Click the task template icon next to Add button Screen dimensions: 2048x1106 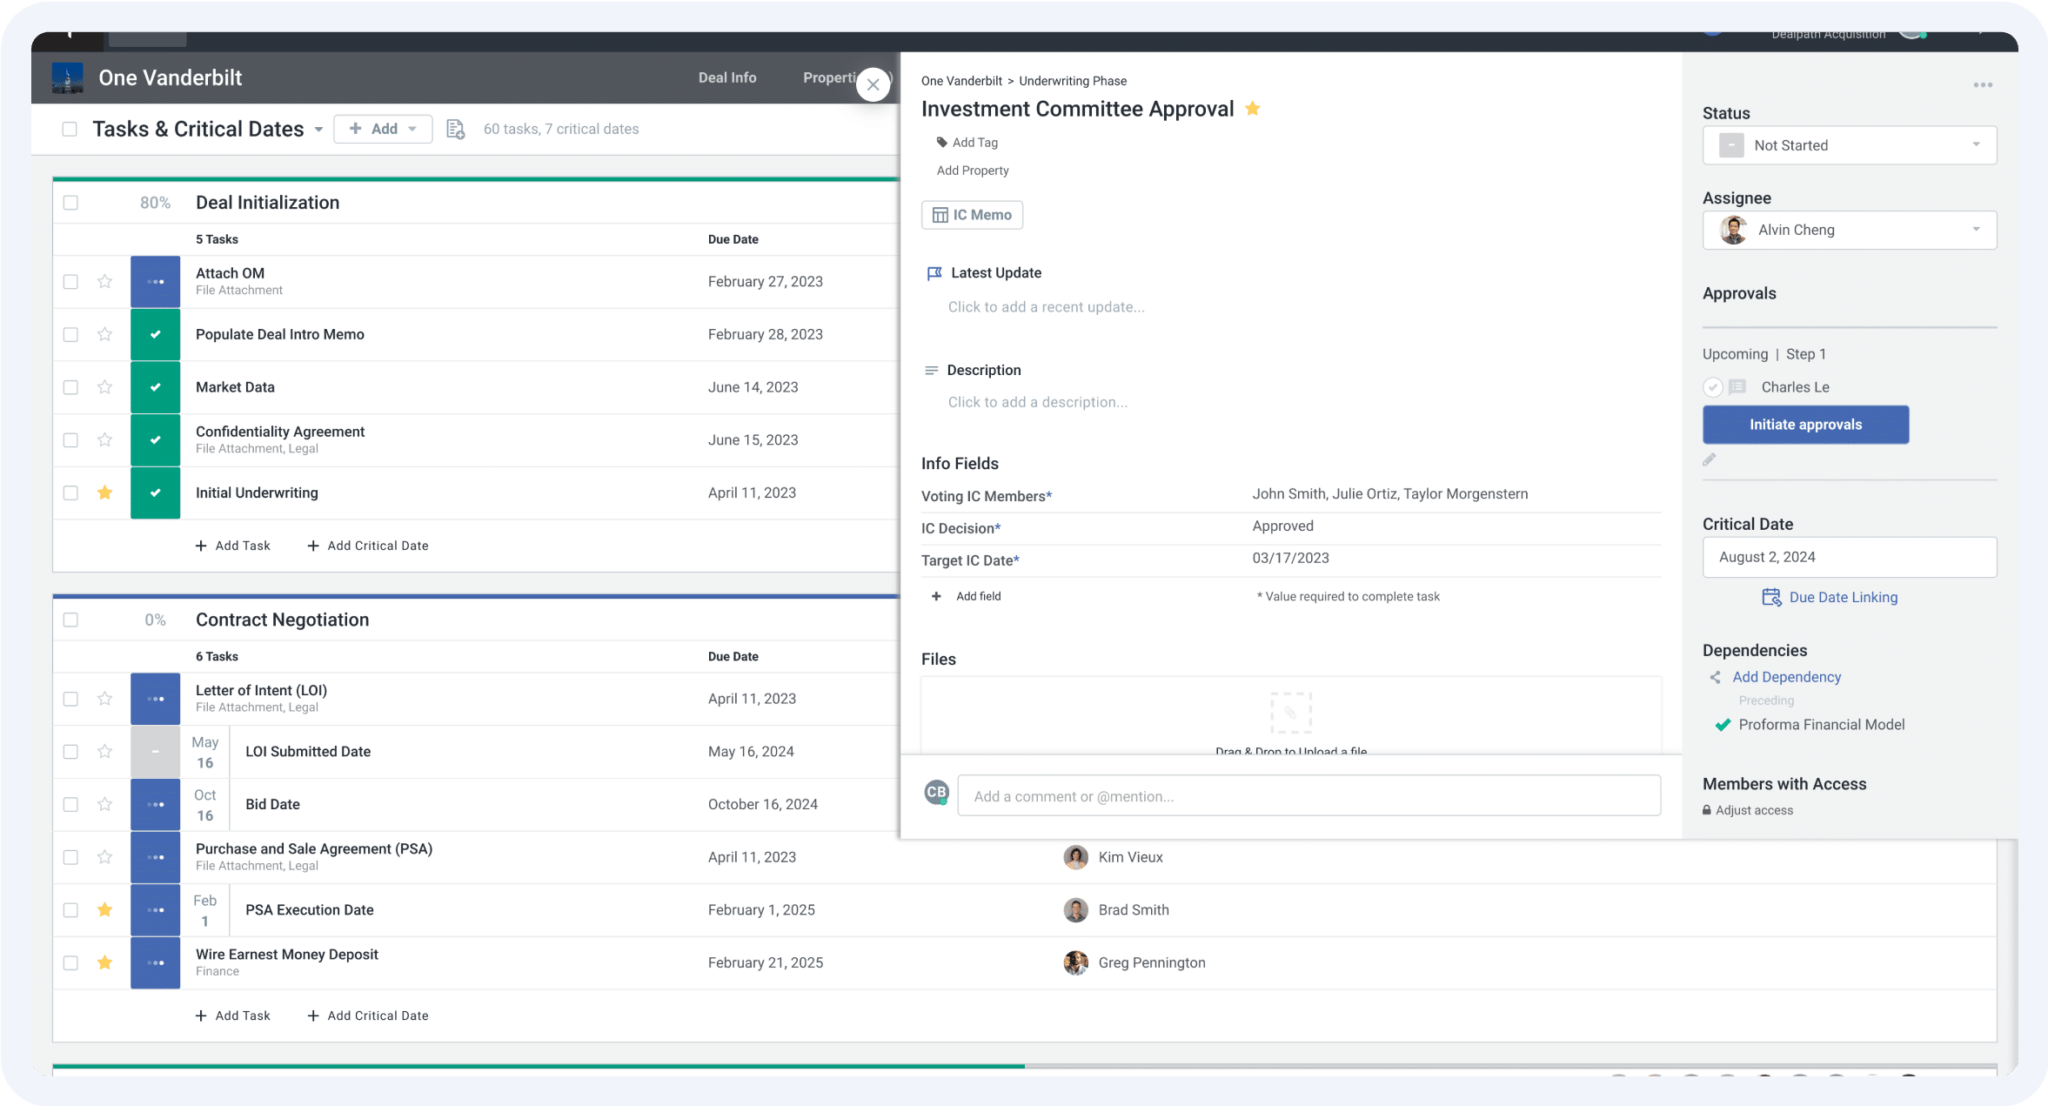tap(455, 129)
